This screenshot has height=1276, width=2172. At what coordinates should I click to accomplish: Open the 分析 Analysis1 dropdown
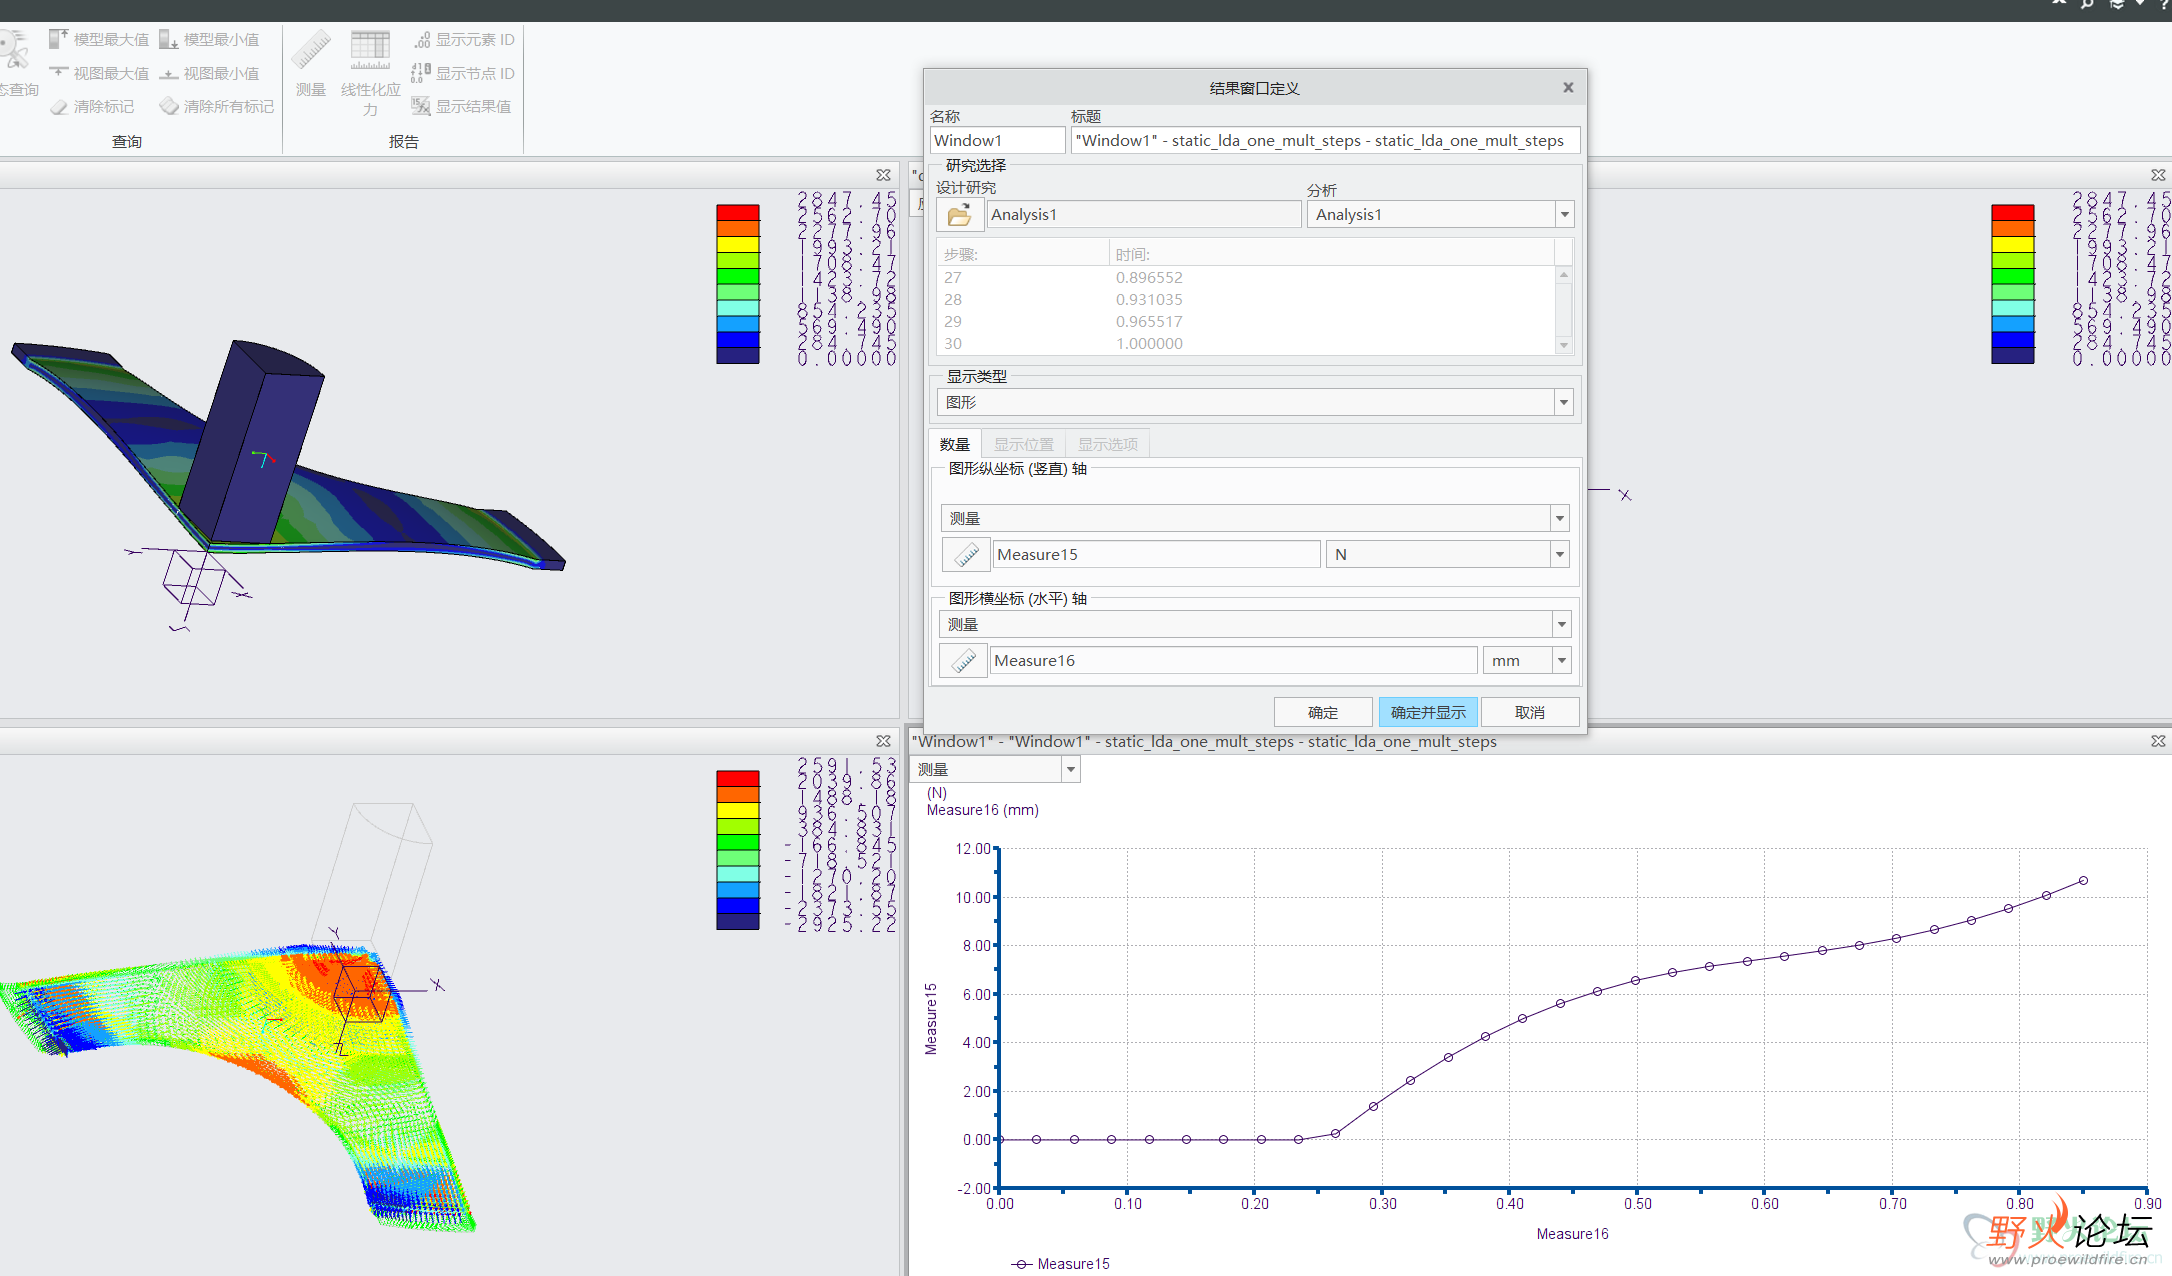1564,215
